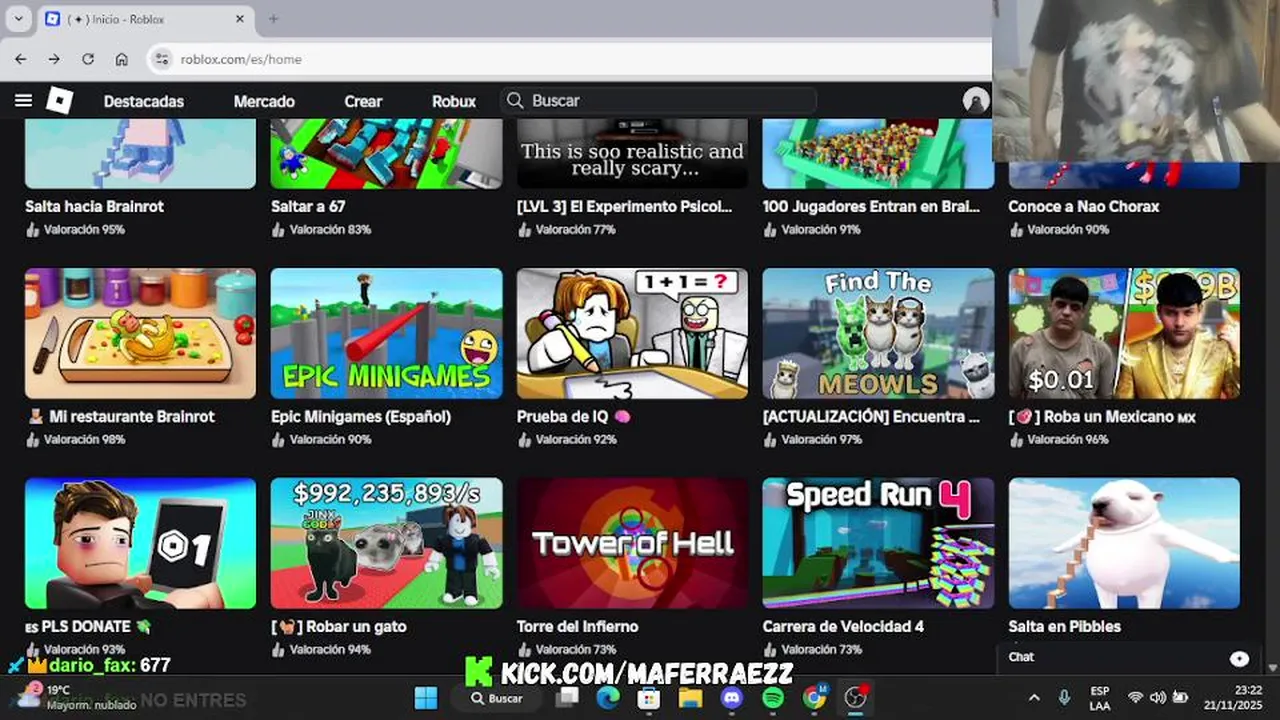
Task: Click the Roblox logo icon
Action: click(60, 101)
